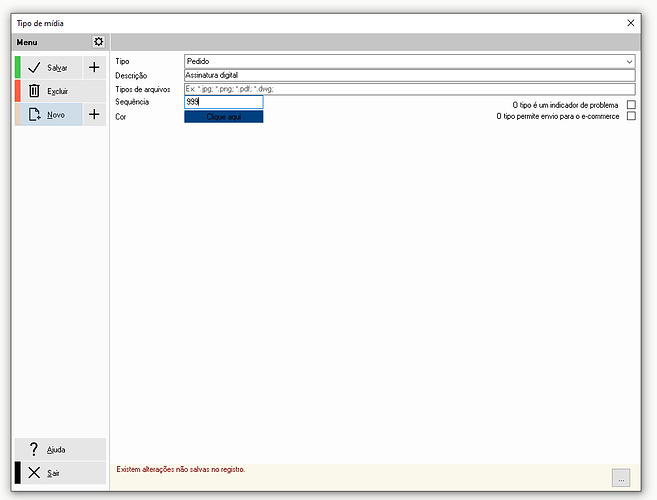Click the Ajuda question mark icon
Screen dimensions: 657x500
coord(34,449)
